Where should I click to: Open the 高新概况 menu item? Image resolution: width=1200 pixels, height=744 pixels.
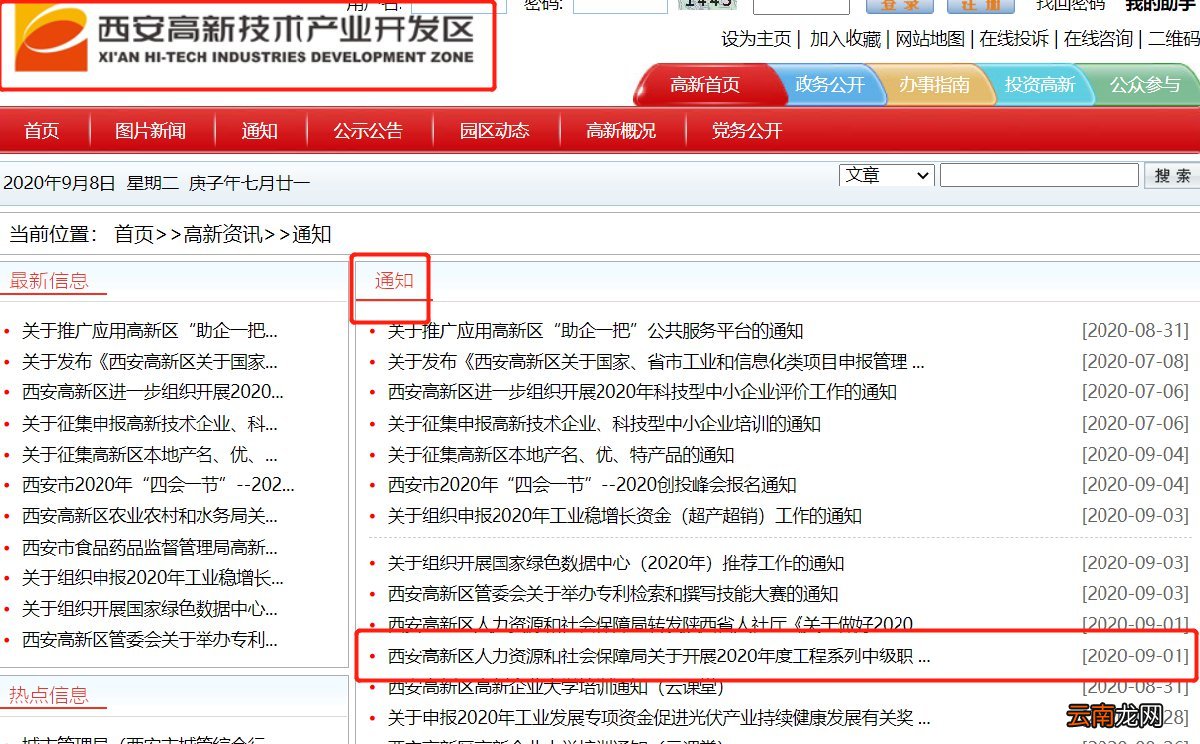[621, 131]
